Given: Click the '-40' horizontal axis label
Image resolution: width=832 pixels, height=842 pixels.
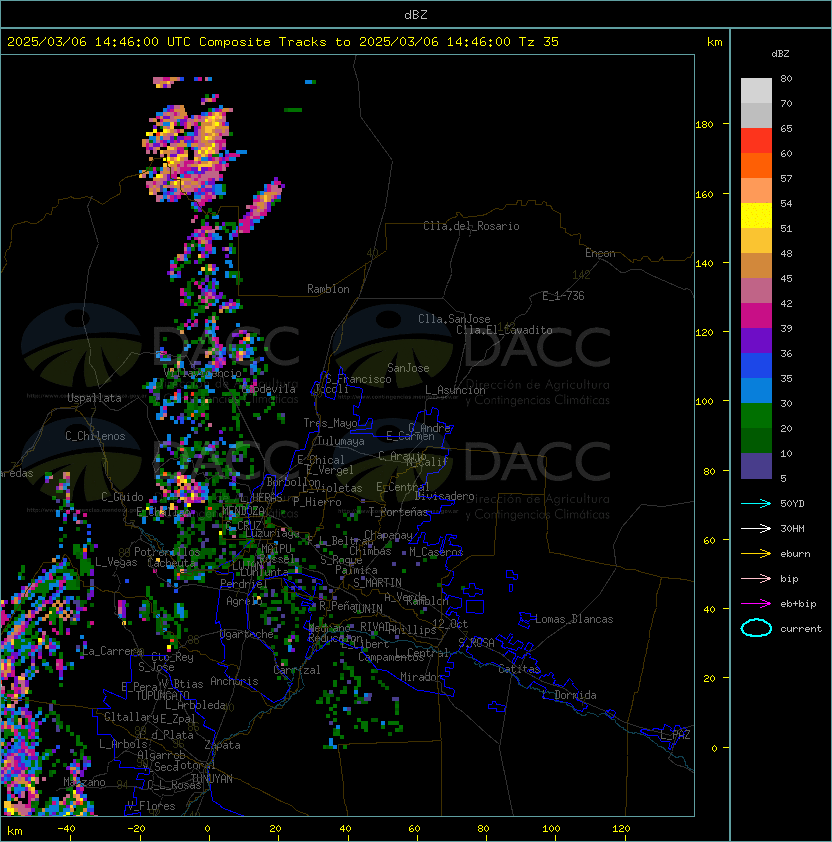Looking at the screenshot, I should (x=67, y=829).
